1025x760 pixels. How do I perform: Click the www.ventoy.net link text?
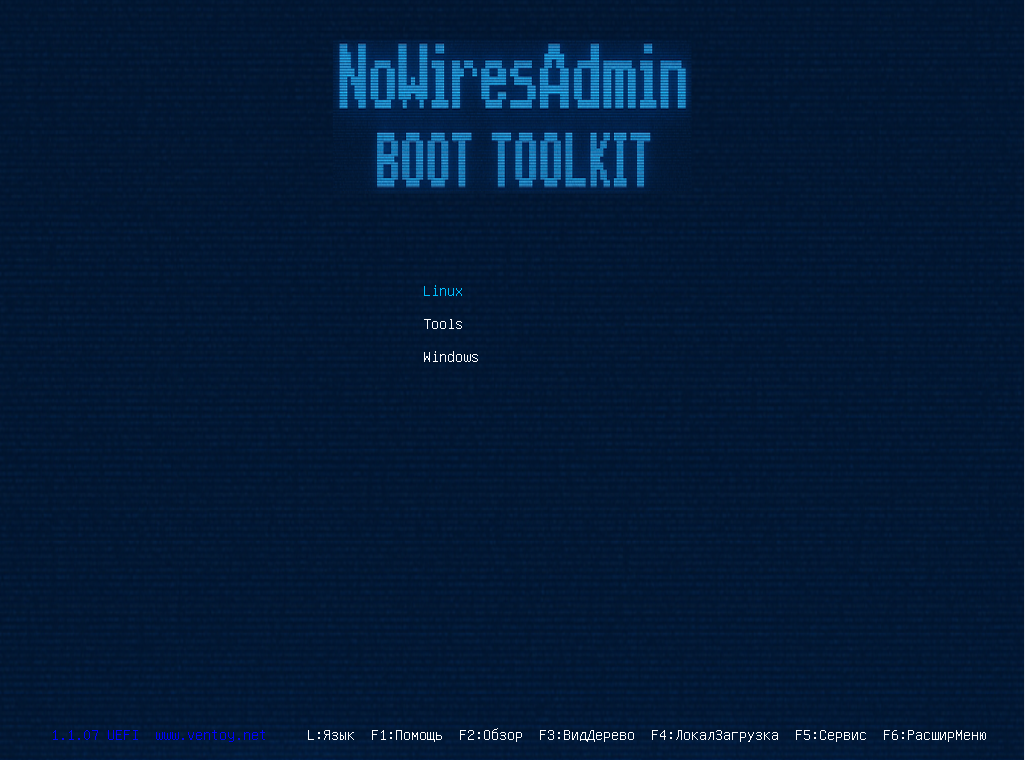tap(210, 735)
